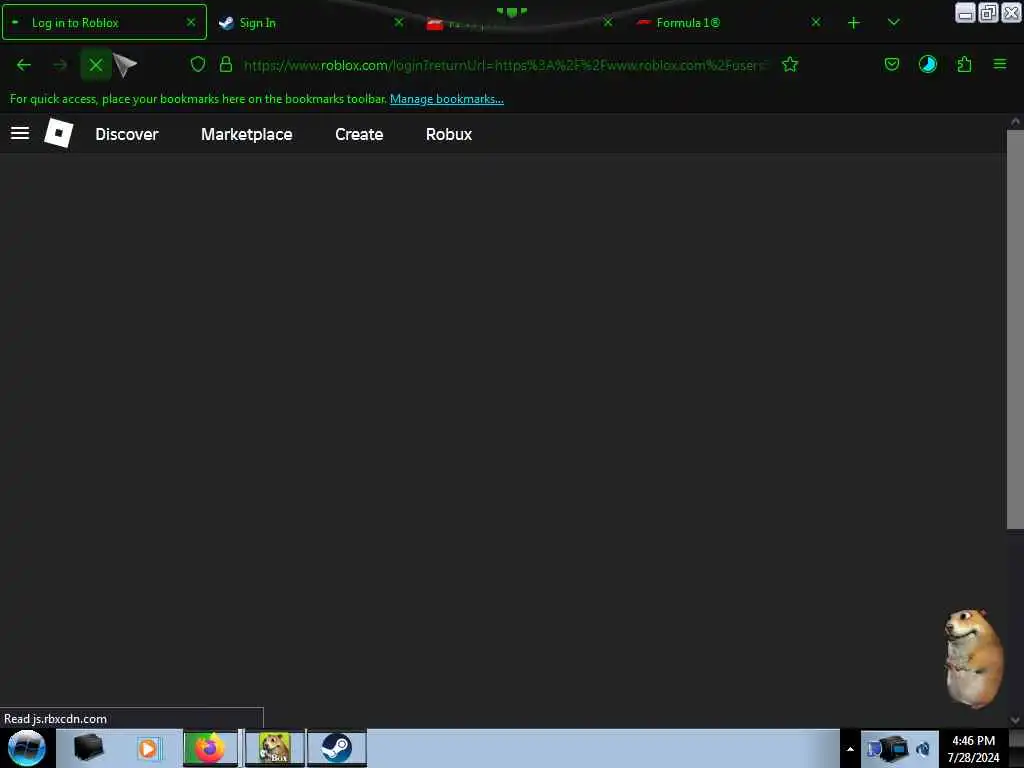This screenshot has height=768, width=1024.
Task: Stop loading the Roblox page
Action: (x=95, y=65)
